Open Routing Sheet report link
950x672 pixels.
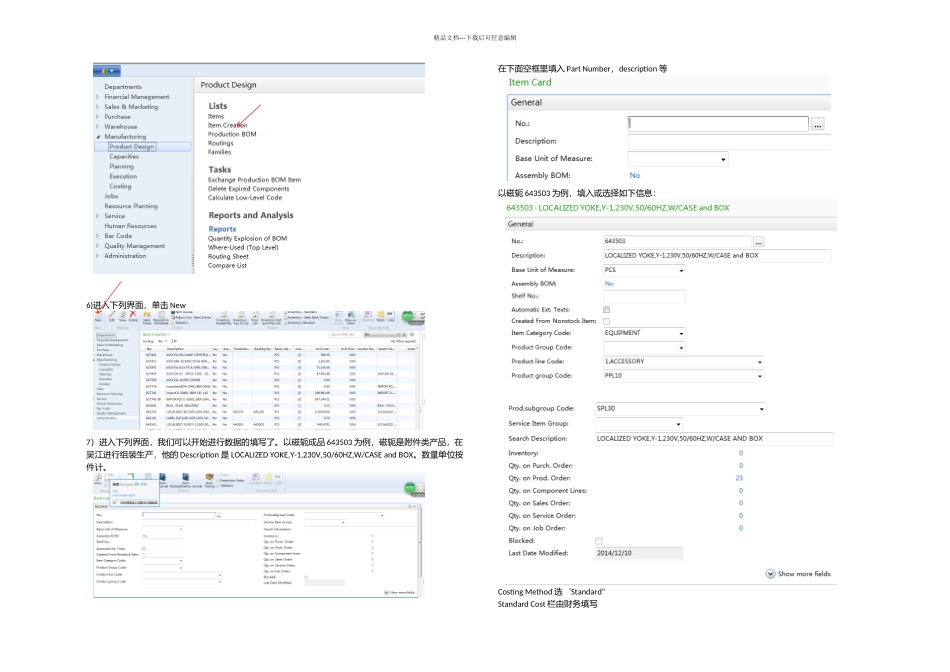coord(228,256)
